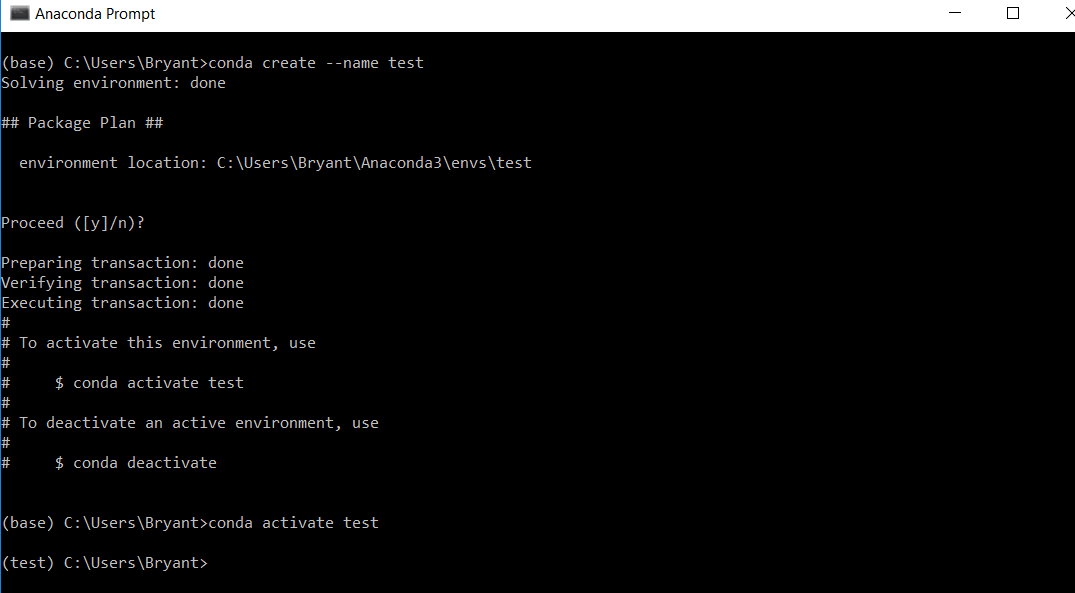Click the maximize window button
This screenshot has height=593, width=1075.
click(x=1012, y=13)
